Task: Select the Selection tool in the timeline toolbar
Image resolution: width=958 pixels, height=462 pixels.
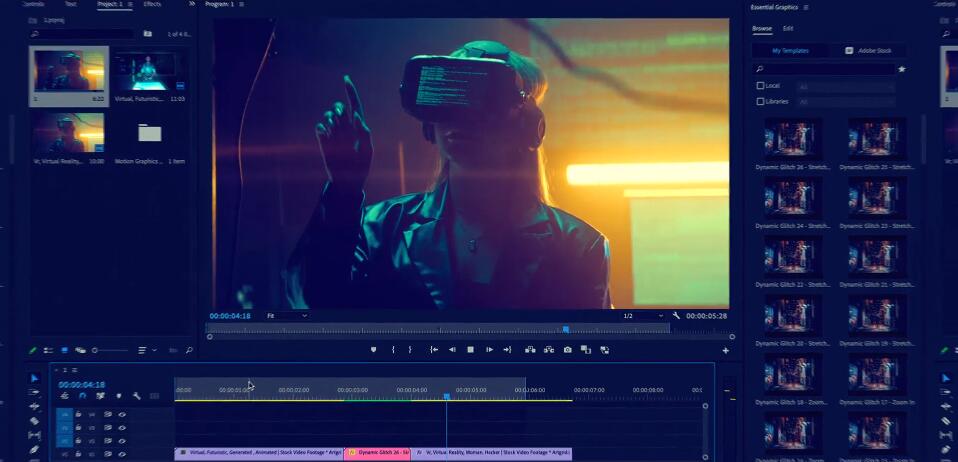Action: [34, 378]
